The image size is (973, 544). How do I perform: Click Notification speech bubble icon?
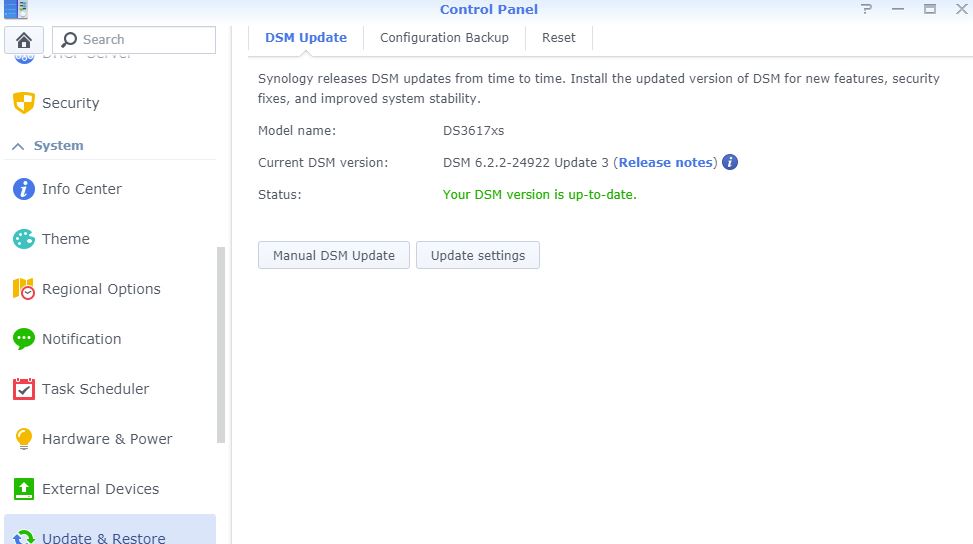click(24, 339)
